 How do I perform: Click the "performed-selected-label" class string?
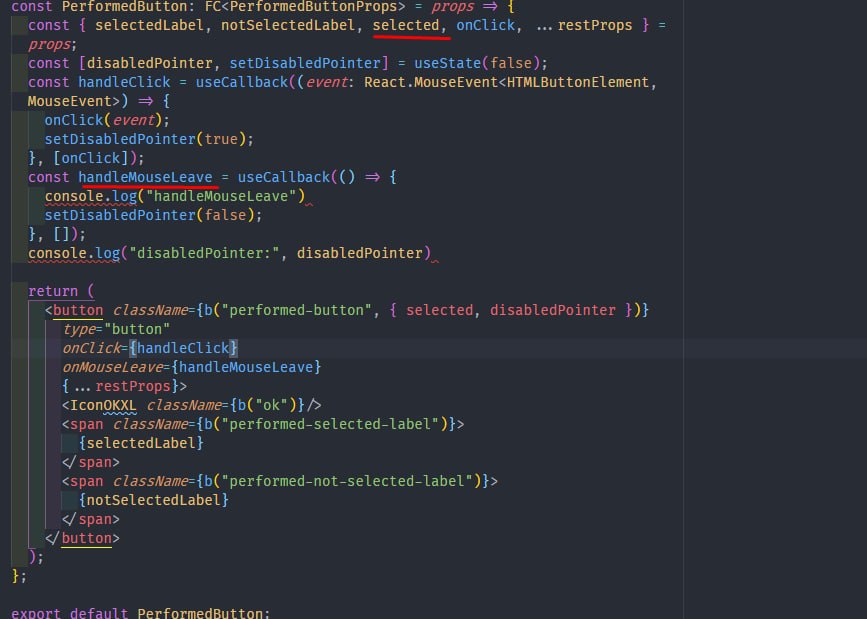coord(330,424)
